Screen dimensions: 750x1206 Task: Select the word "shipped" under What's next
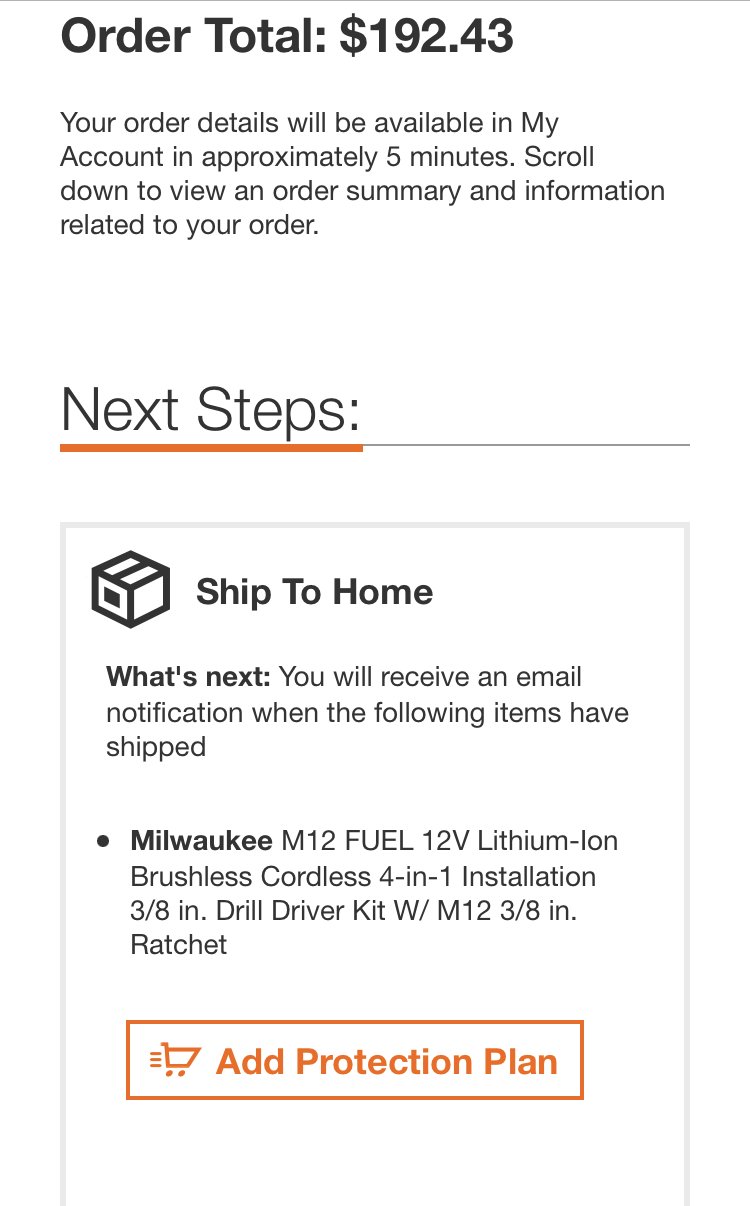156,747
